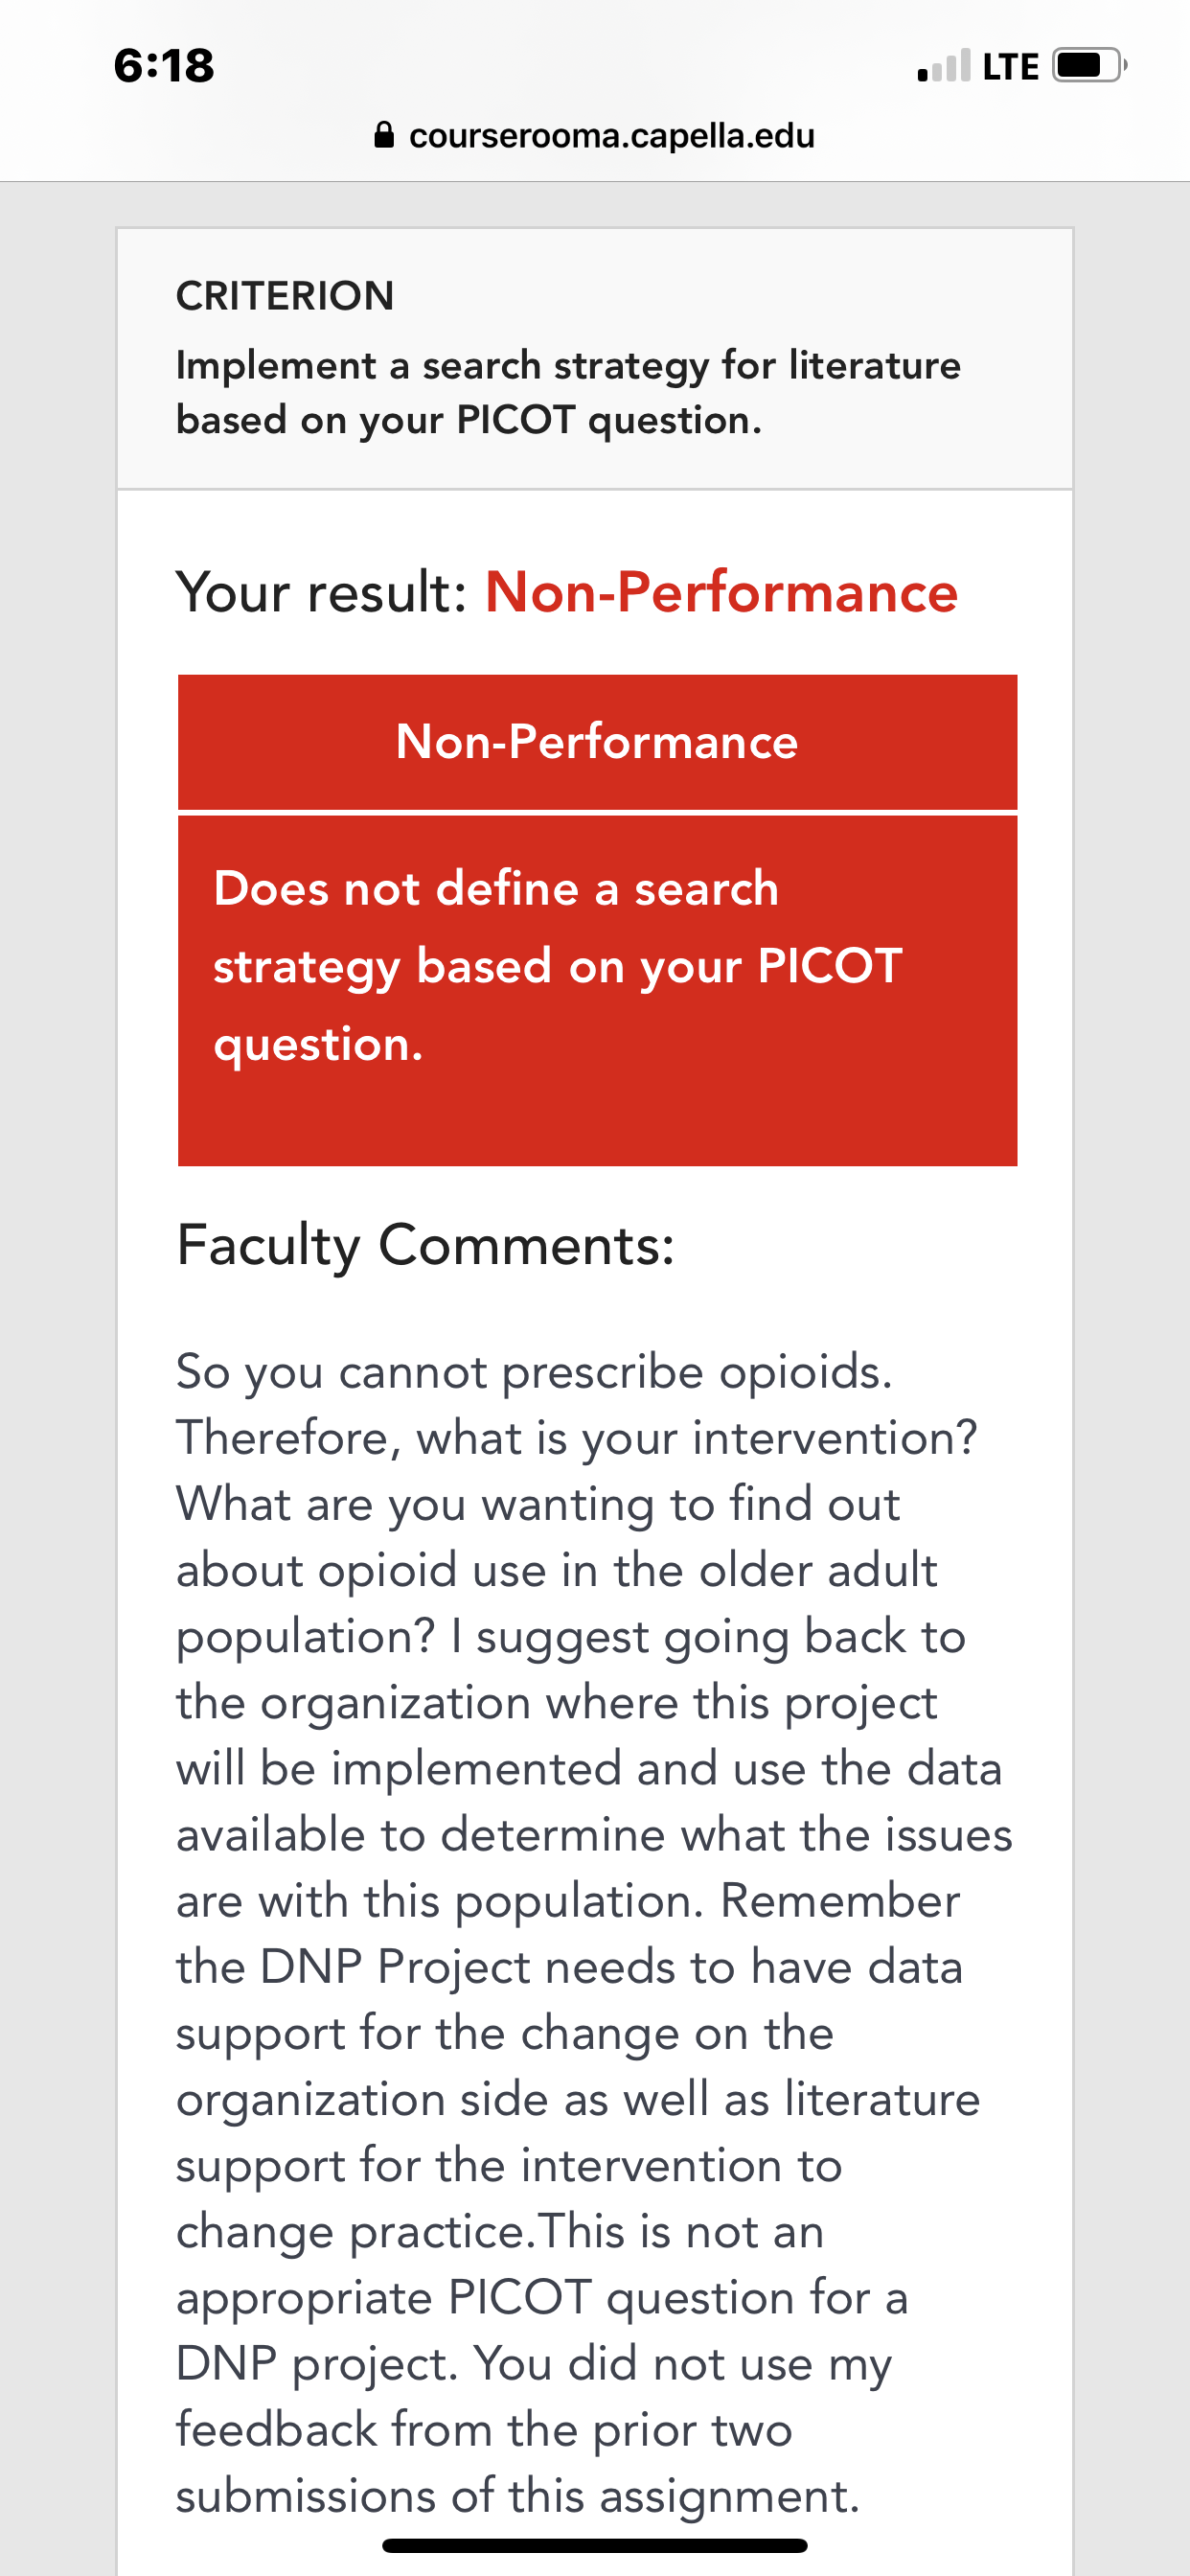Viewport: 1190px width, 2576px height.
Task: Tap the 'feedback from the prior two' line
Action: click(484, 2430)
